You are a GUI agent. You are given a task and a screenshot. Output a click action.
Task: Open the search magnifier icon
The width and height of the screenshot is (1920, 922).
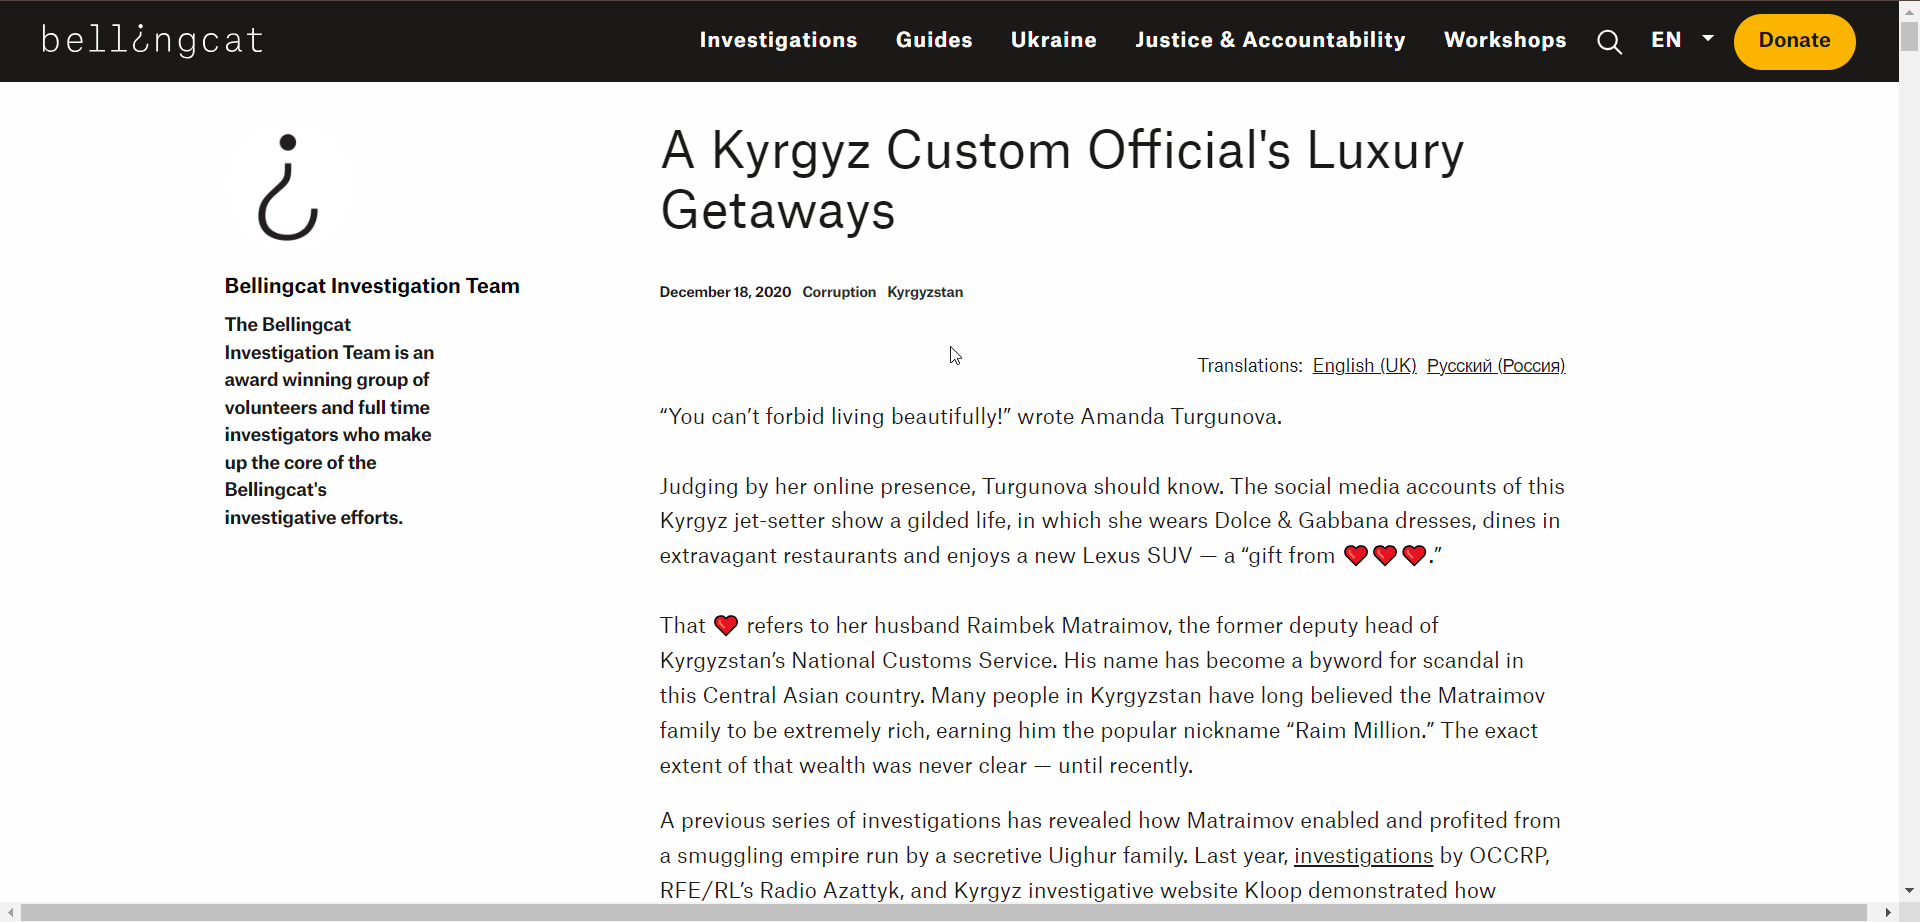pyautogui.click(x=1609, y=41)
